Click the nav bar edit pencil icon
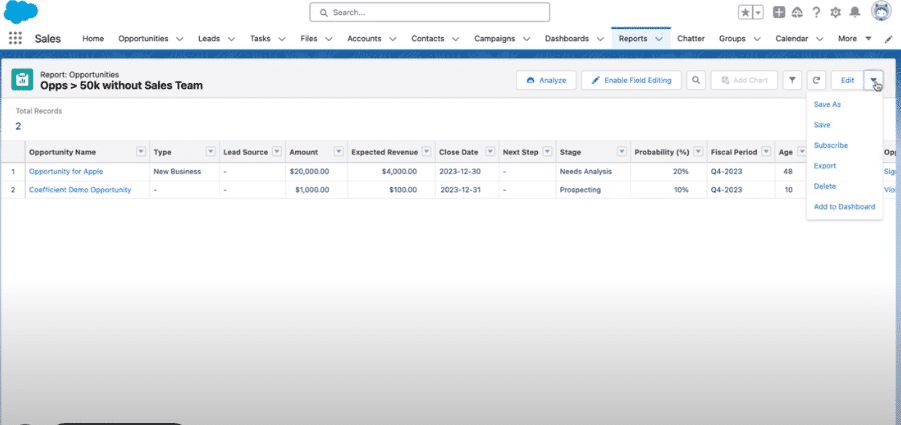901x425 pixels. pyautogui.click(x=890, y=39)
